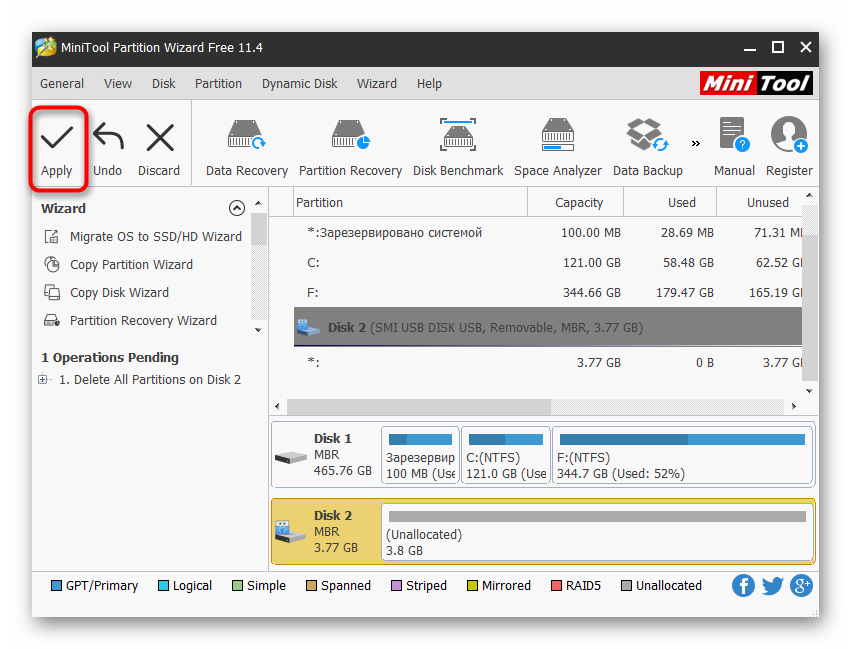Open the Data Recovery tool
The height and width of the screenshot is (649, 851).
[246, 138]
